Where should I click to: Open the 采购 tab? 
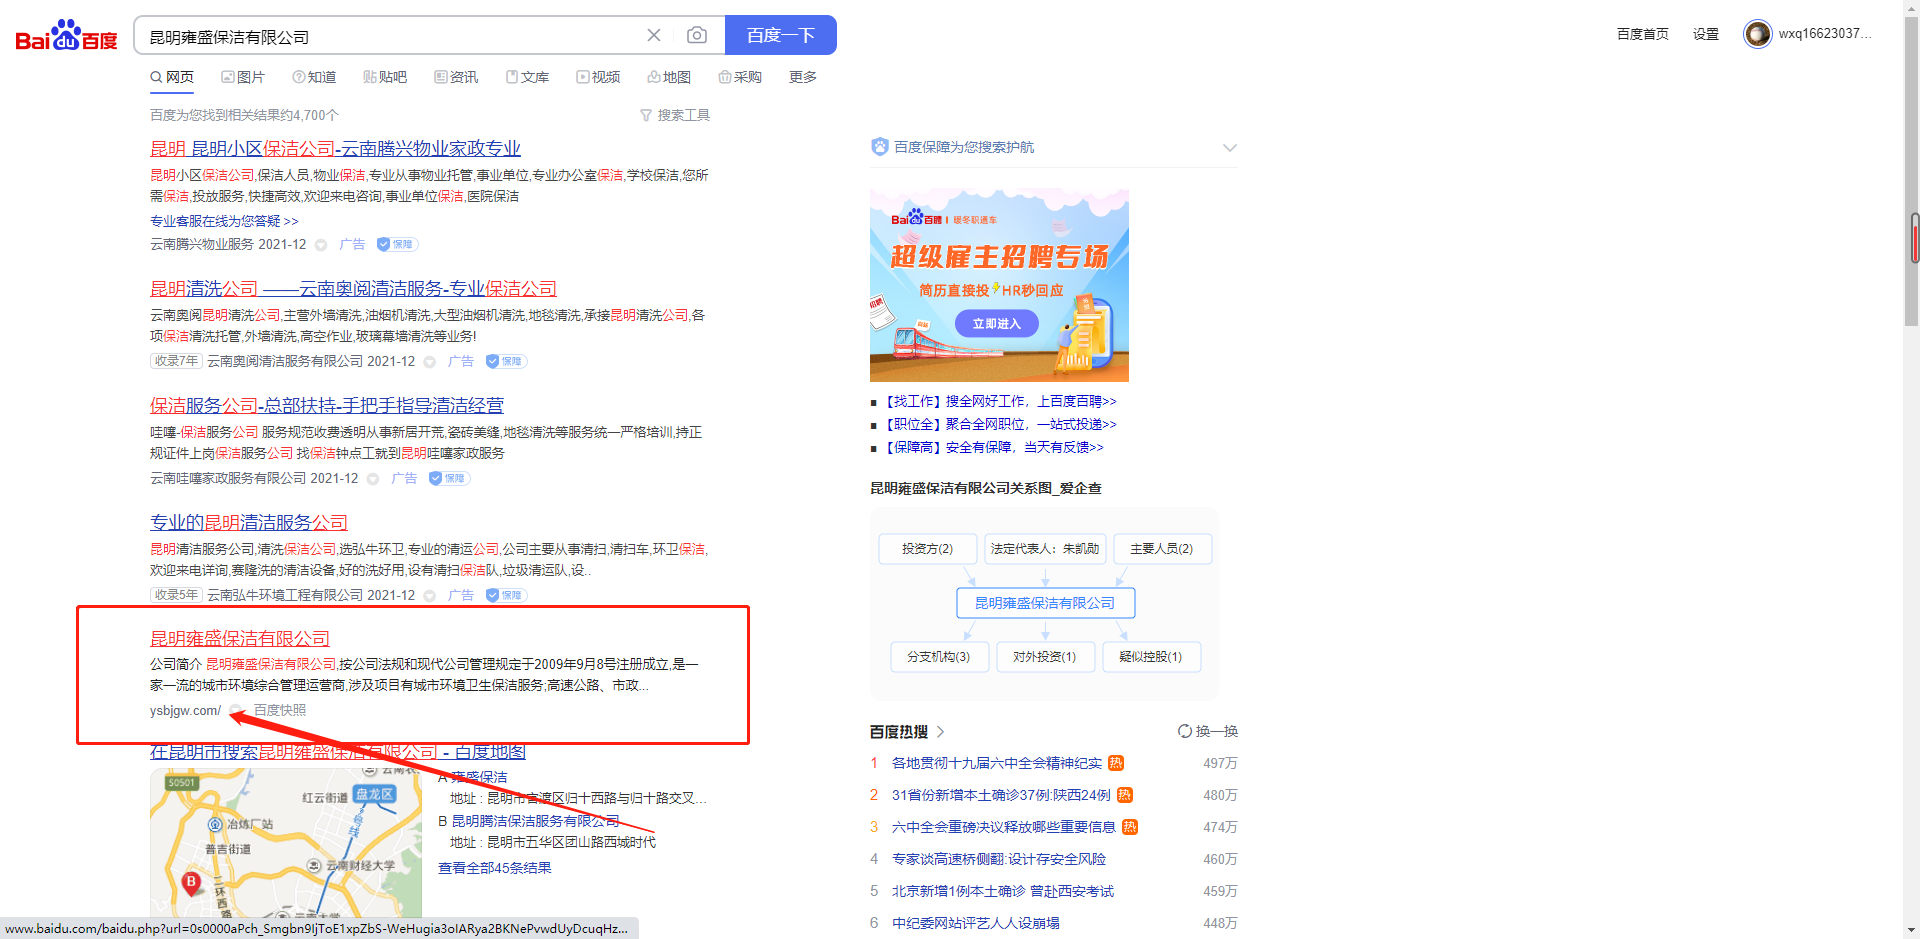click(740, 77)
